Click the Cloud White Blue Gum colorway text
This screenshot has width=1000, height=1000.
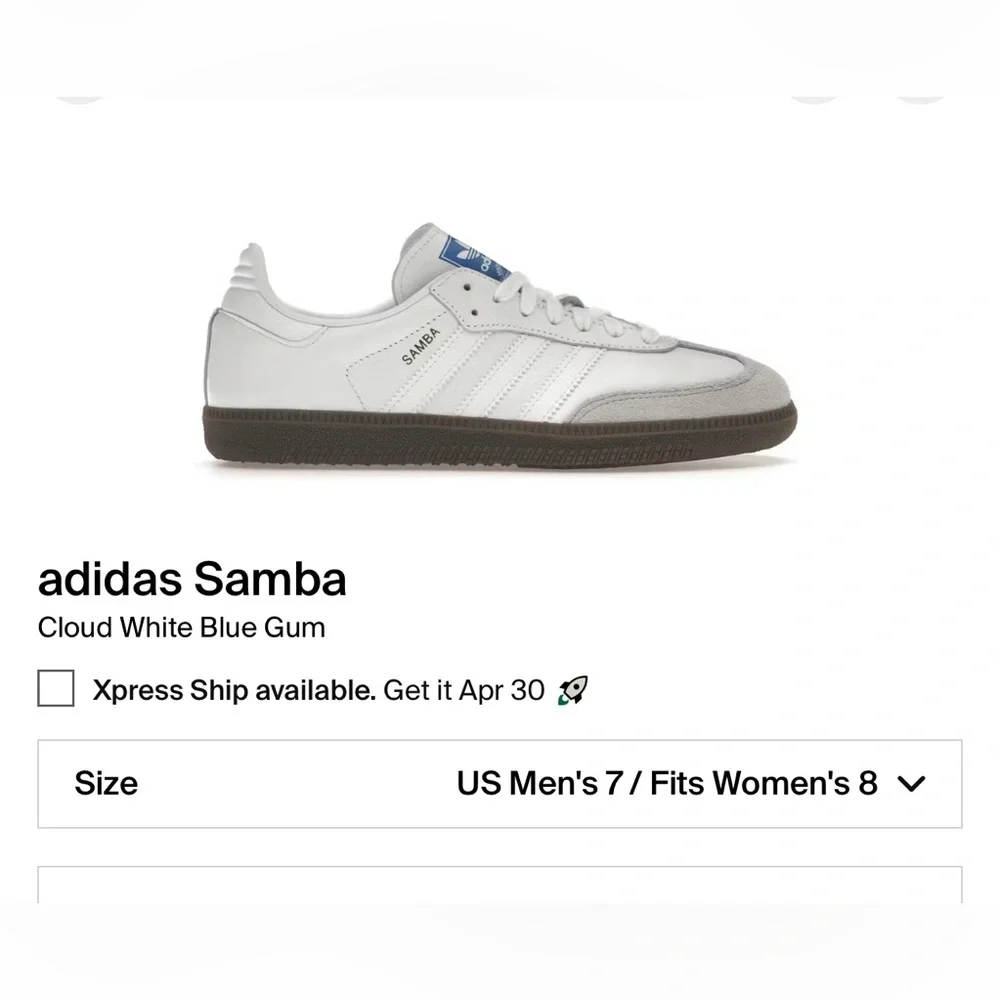click(x=182, y=628)
